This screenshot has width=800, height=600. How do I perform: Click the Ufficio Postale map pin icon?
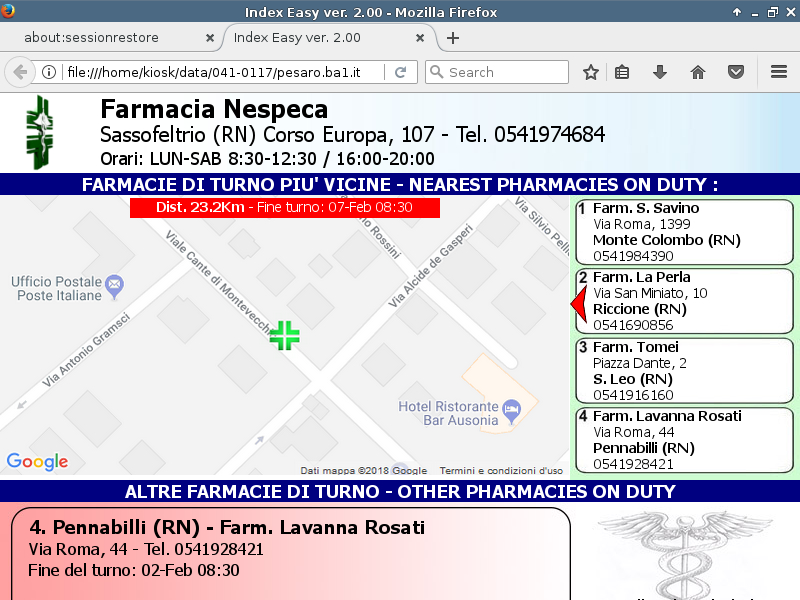[x=114, y=286]
